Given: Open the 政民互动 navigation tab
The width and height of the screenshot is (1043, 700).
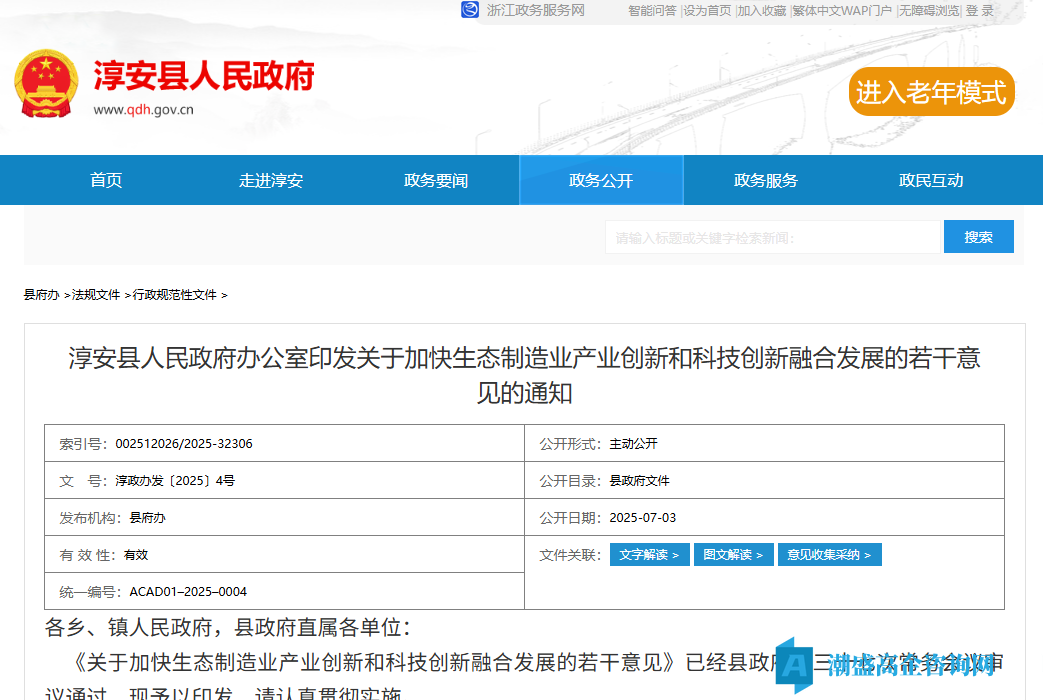Looking at the screenshot, I should (x=931, y=180).
